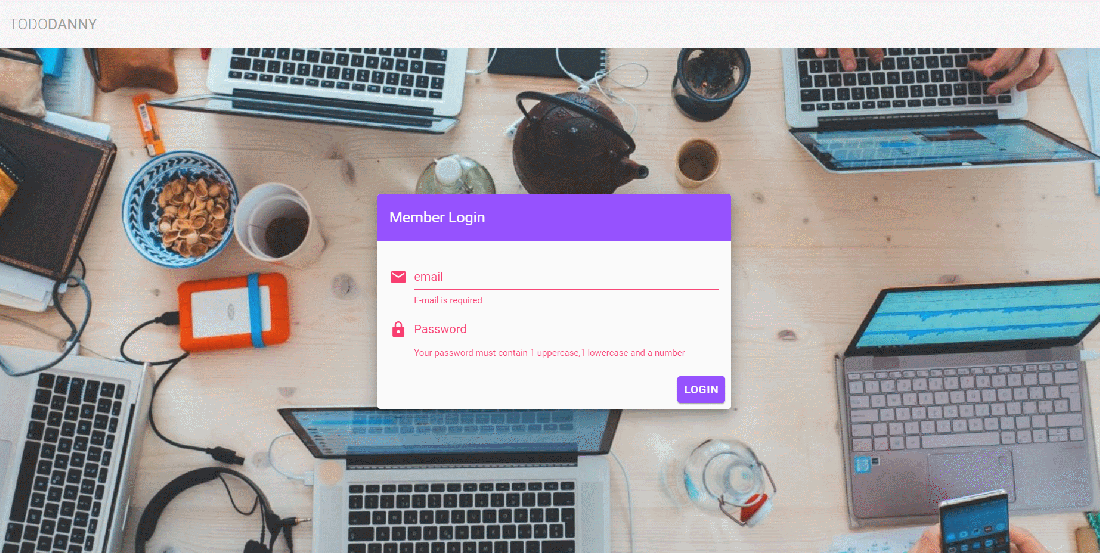Focus the email input field
The height and width of the screenshot is (553, 1100).
point(566,276)
